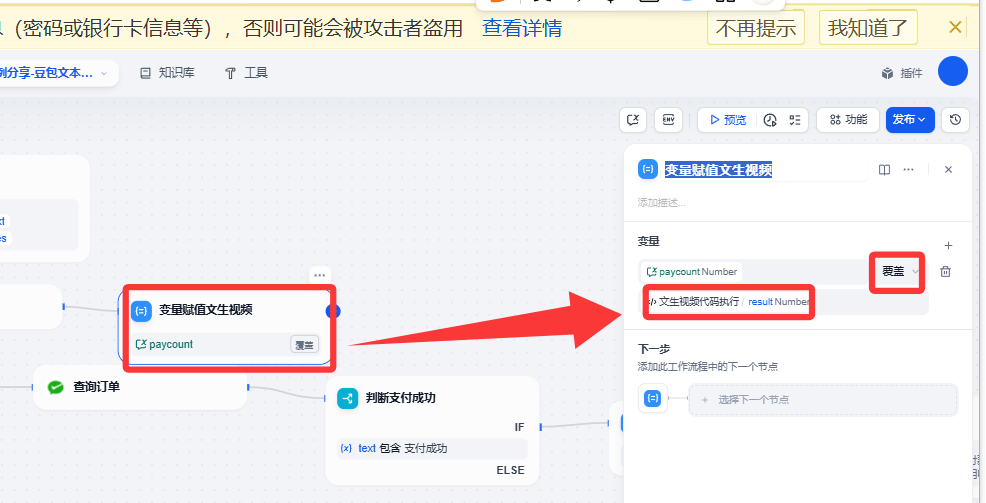Delete the paycount variable assignment

coord(945,272)
